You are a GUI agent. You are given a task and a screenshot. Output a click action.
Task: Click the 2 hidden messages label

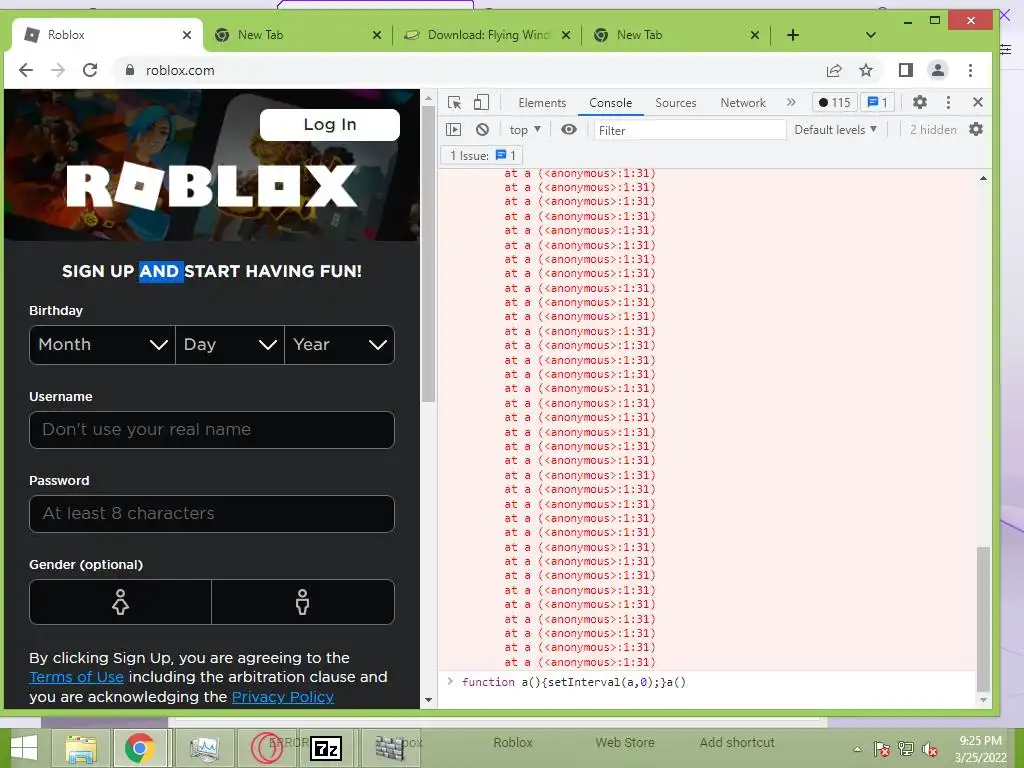933,129
